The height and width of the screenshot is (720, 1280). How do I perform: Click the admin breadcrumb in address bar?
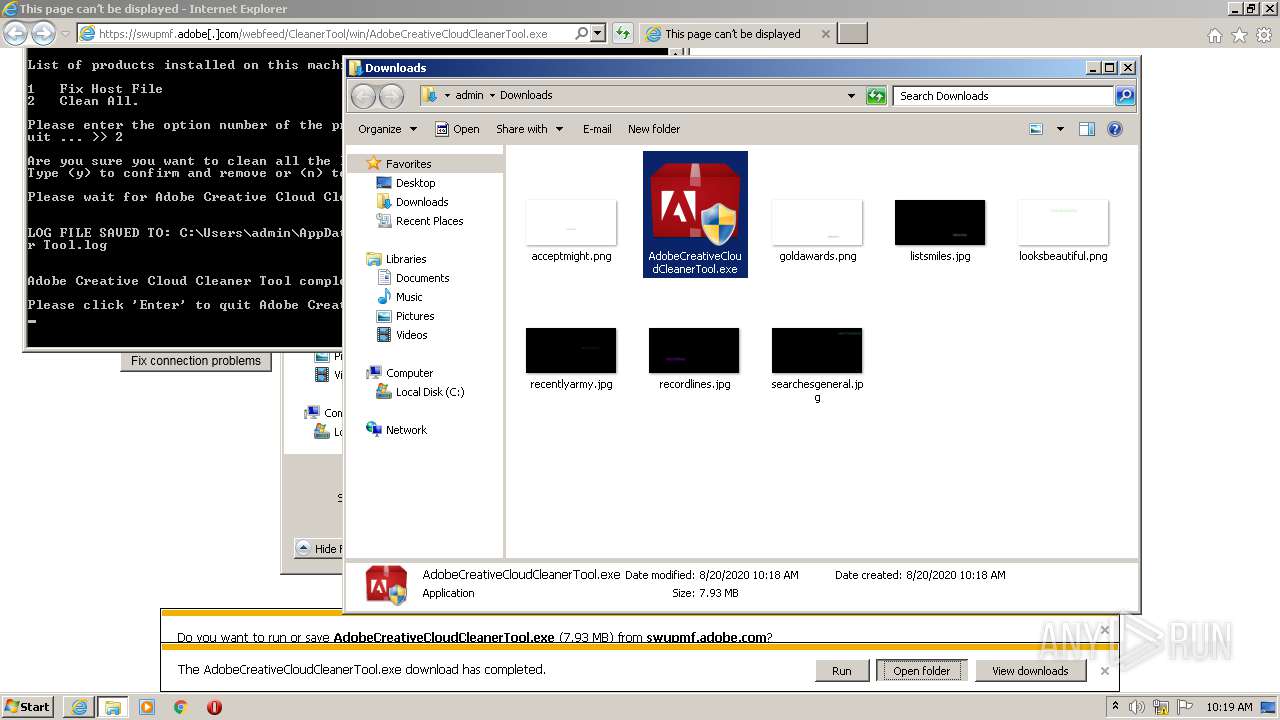[x=469, y=96]
